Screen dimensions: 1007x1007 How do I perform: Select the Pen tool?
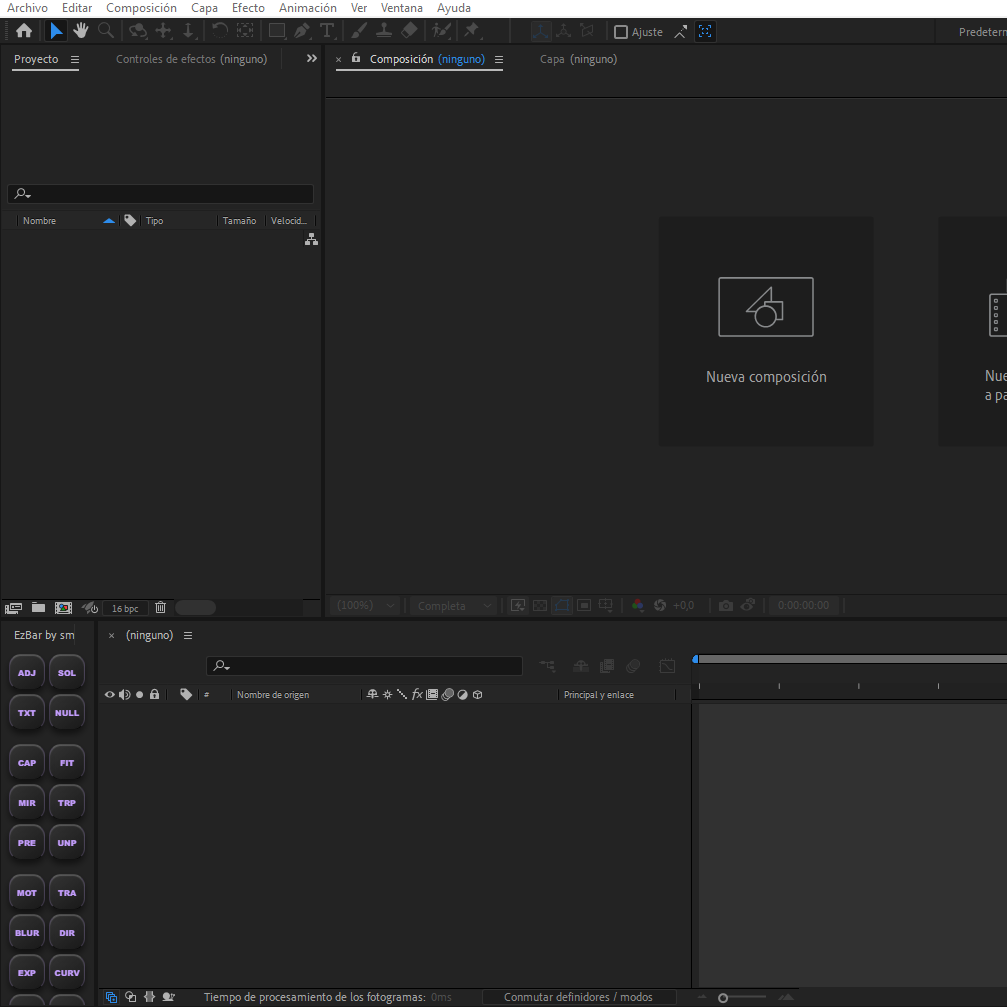coord(302,31)
